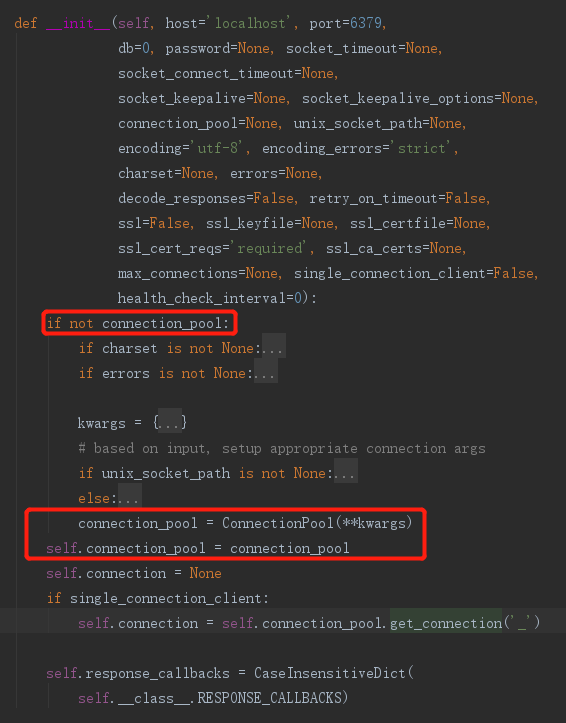Expand folded block after 'if errors is not None:'
Viewport: 566px width, 723px height.
(x=265, y=373)
